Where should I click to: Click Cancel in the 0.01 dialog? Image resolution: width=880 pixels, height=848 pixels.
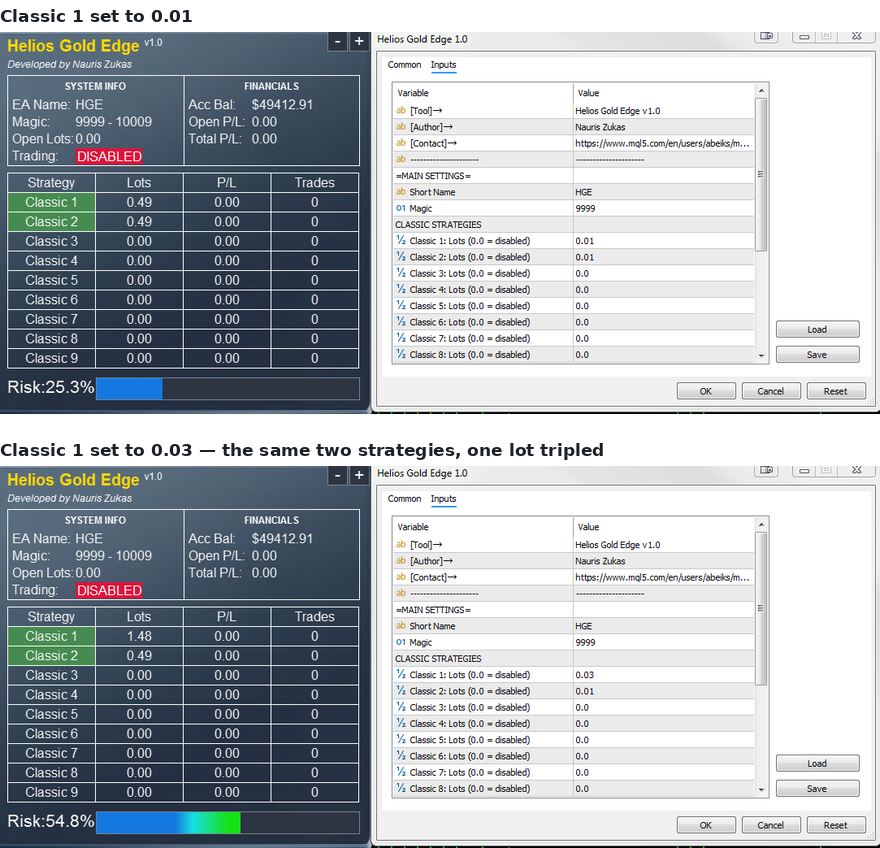click(771, 391)
